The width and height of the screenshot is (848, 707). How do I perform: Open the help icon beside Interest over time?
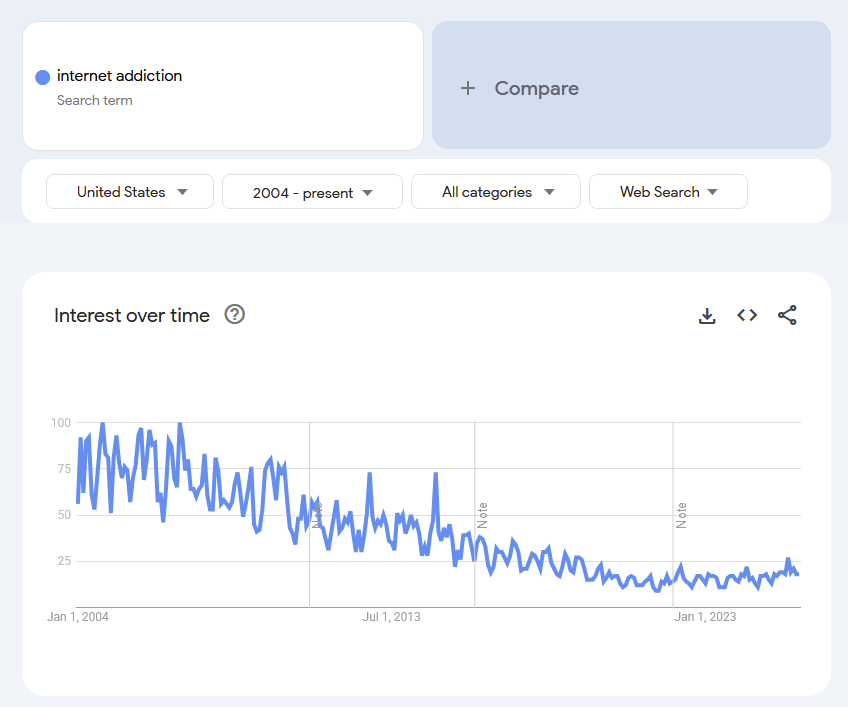pos(235,315)
